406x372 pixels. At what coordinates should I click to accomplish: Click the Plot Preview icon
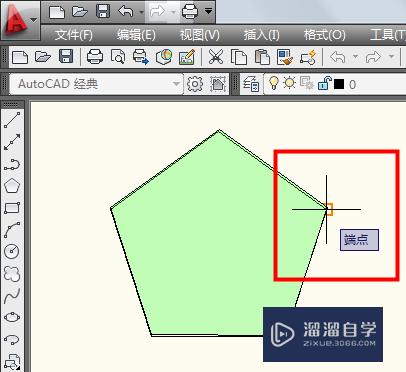(118, 57)
